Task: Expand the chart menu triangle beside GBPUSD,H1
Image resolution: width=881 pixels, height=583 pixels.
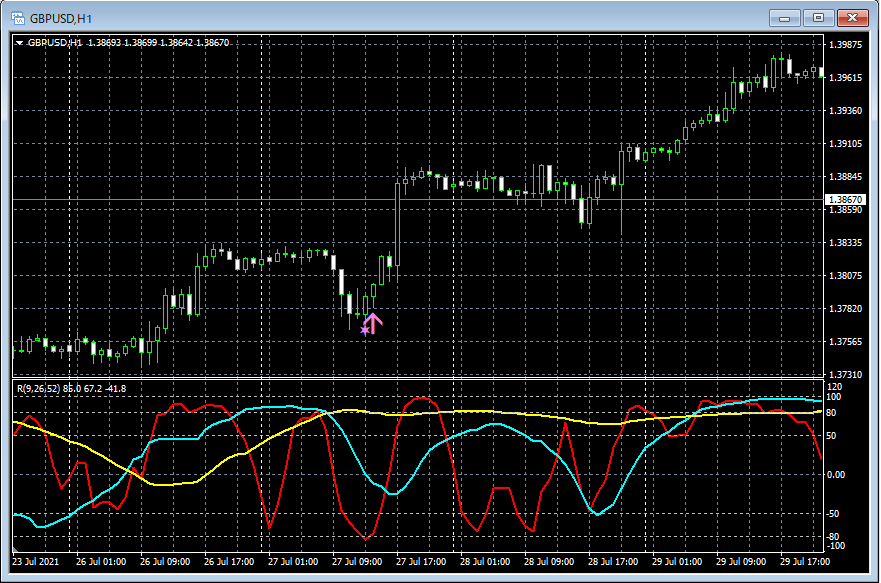Action: point(19,43)
